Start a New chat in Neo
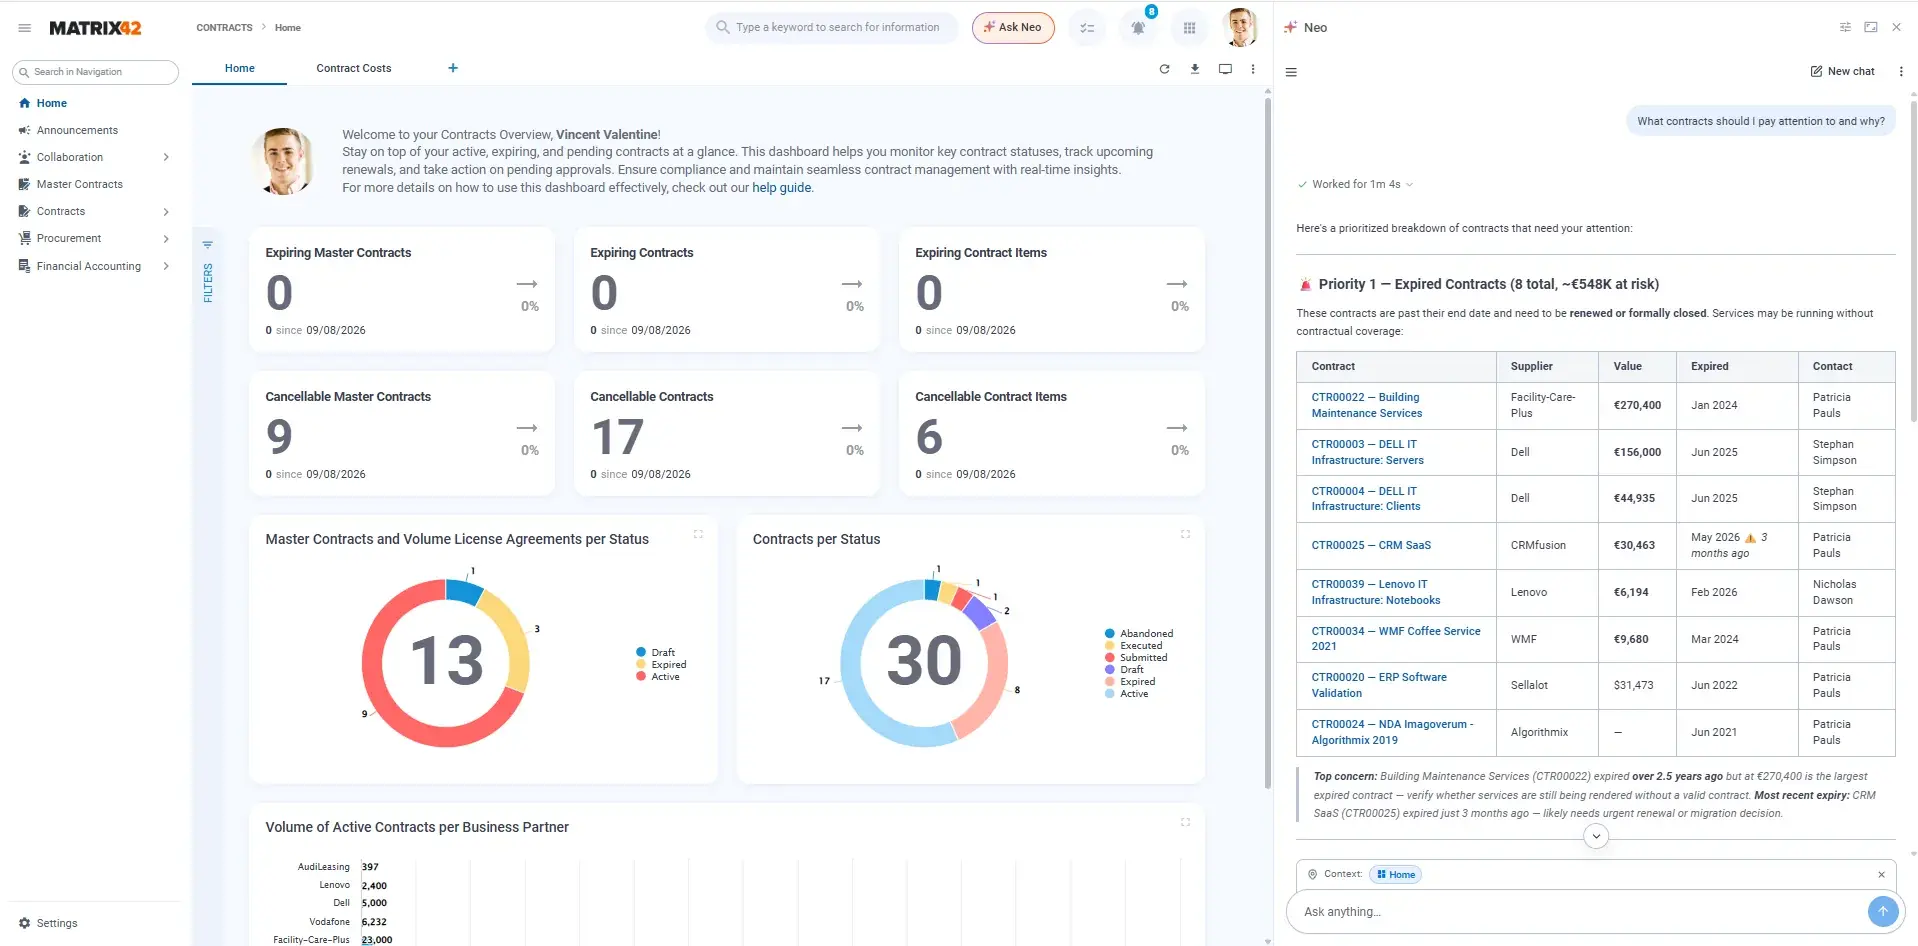The height and width of the screenshot is (946, 1918). pyautogui.click(x=1843, y=71)
